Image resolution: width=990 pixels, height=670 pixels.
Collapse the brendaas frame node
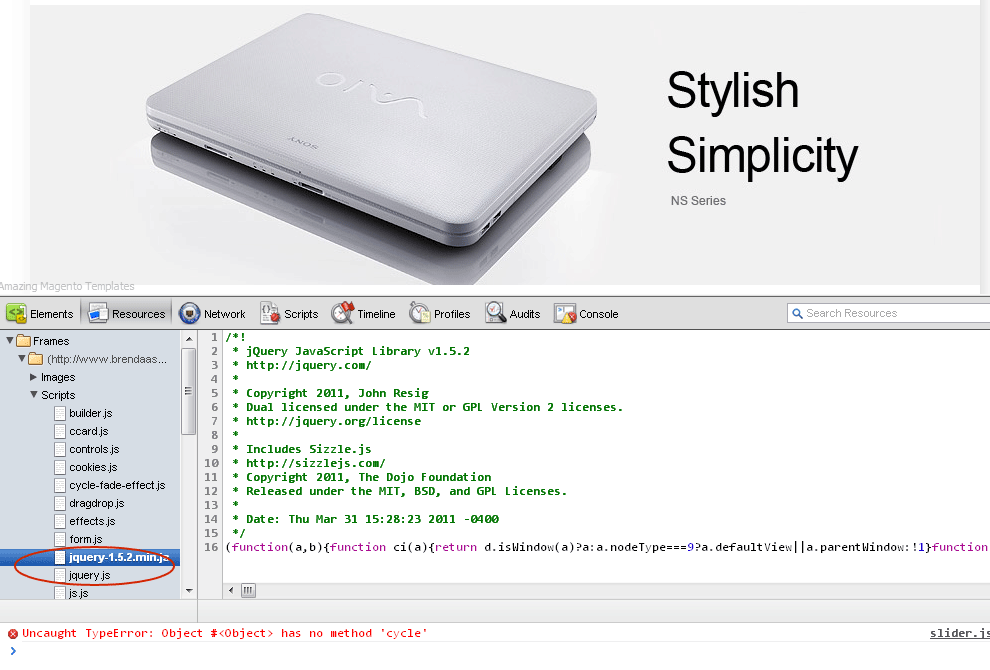click(21, 359)
